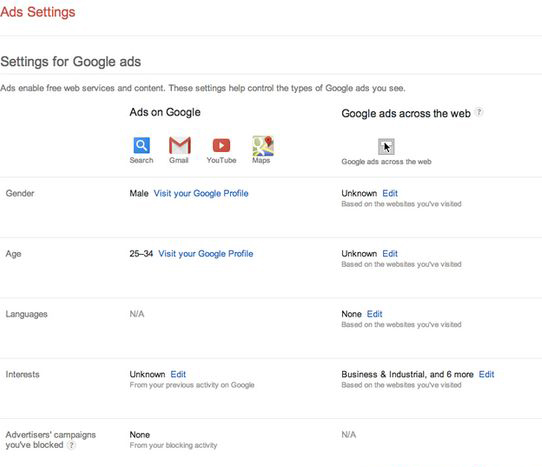This screenshot has width=542, height=467.
Task: Click the YouTube label under its icon
Action: (x=221, y=160)
